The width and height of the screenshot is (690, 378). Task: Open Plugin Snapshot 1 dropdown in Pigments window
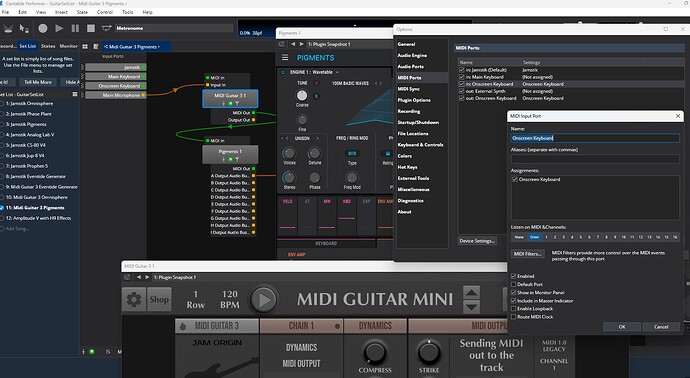point(329,44)
